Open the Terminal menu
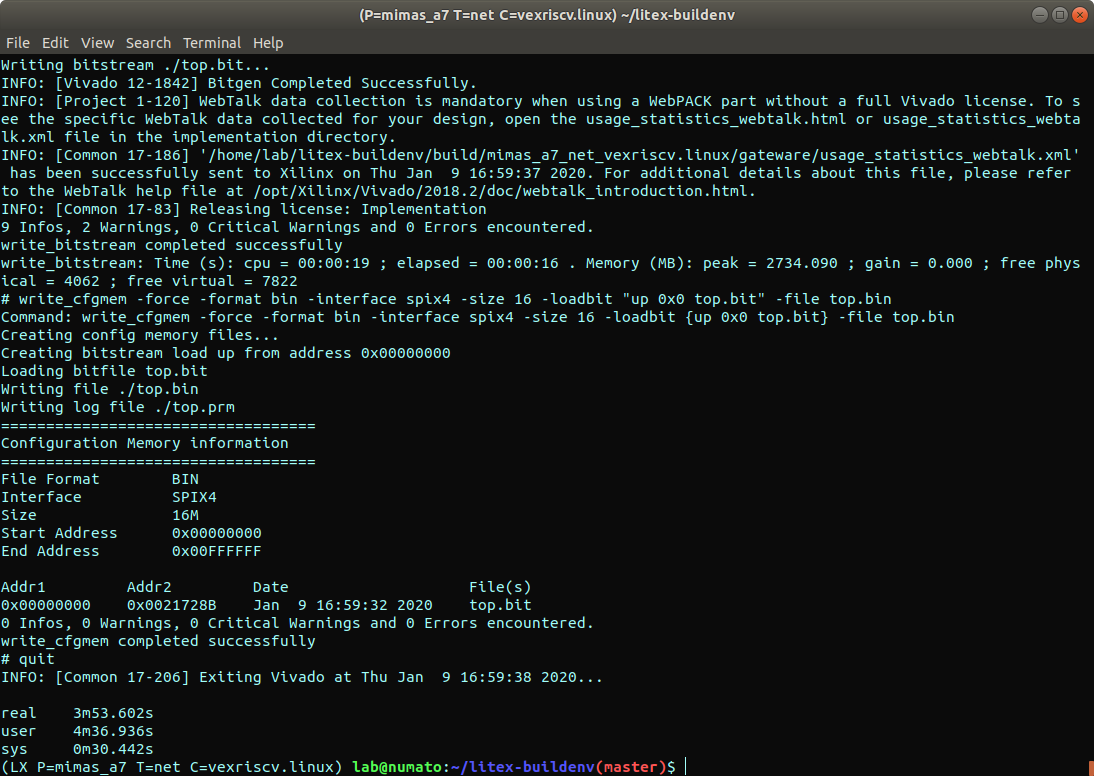 212,43
